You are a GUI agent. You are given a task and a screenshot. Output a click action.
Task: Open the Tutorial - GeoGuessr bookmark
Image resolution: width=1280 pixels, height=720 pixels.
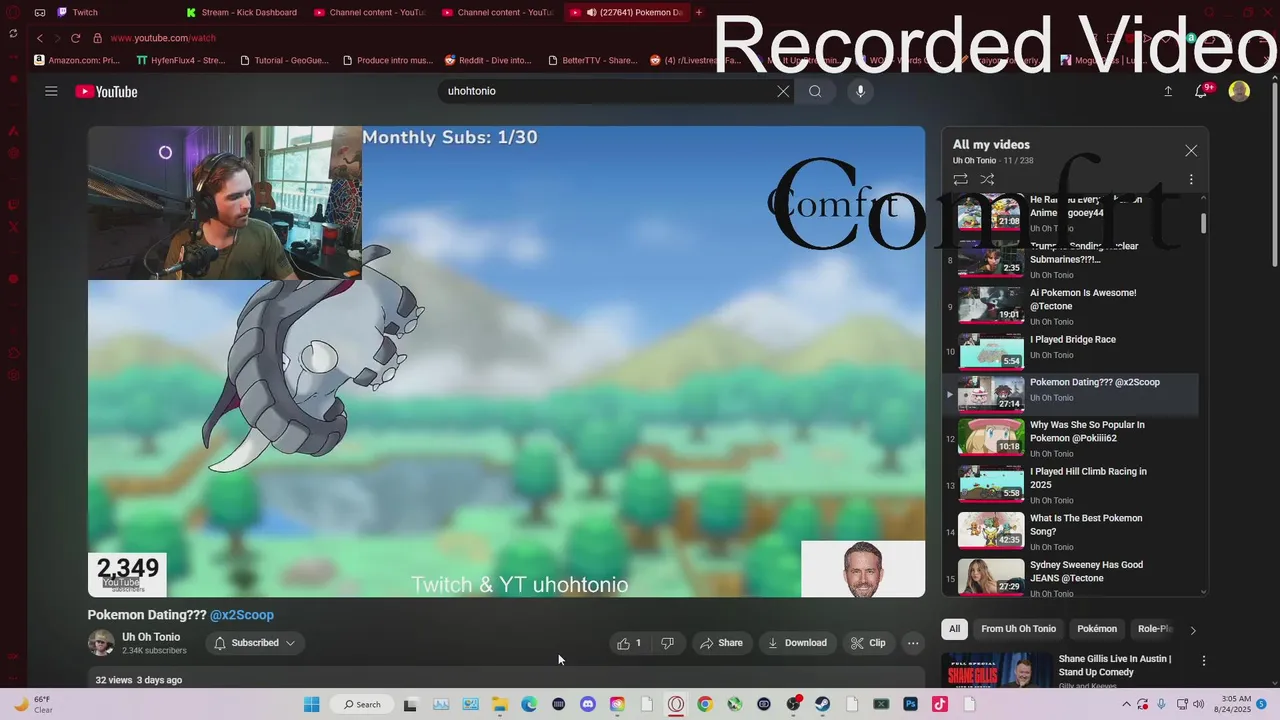click(x=285, y=60)
